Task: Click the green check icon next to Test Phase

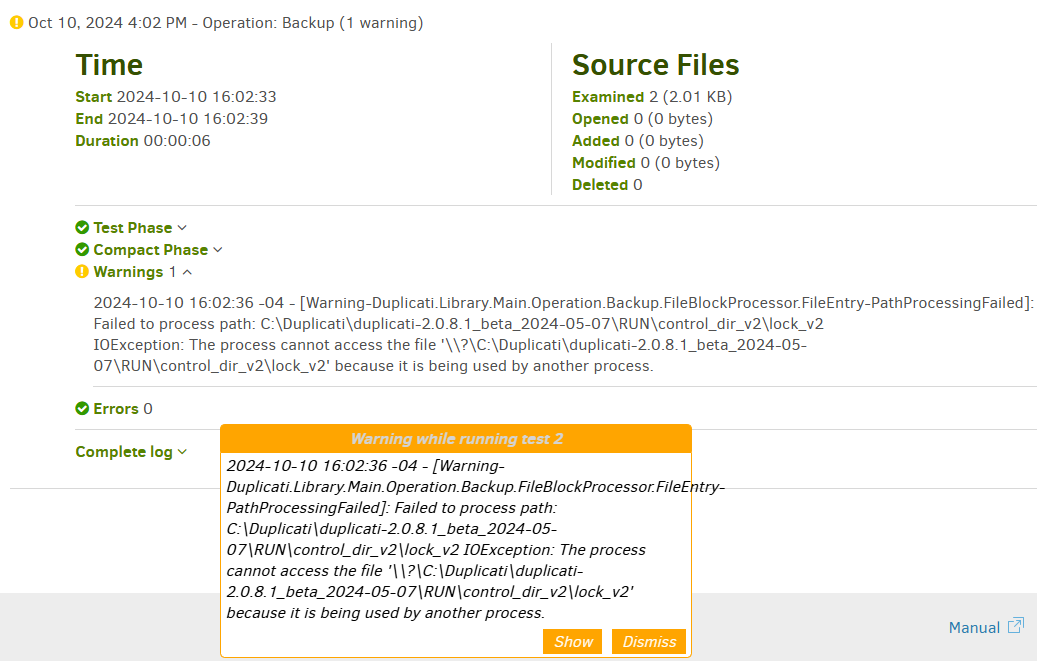Action: (82, 228)
